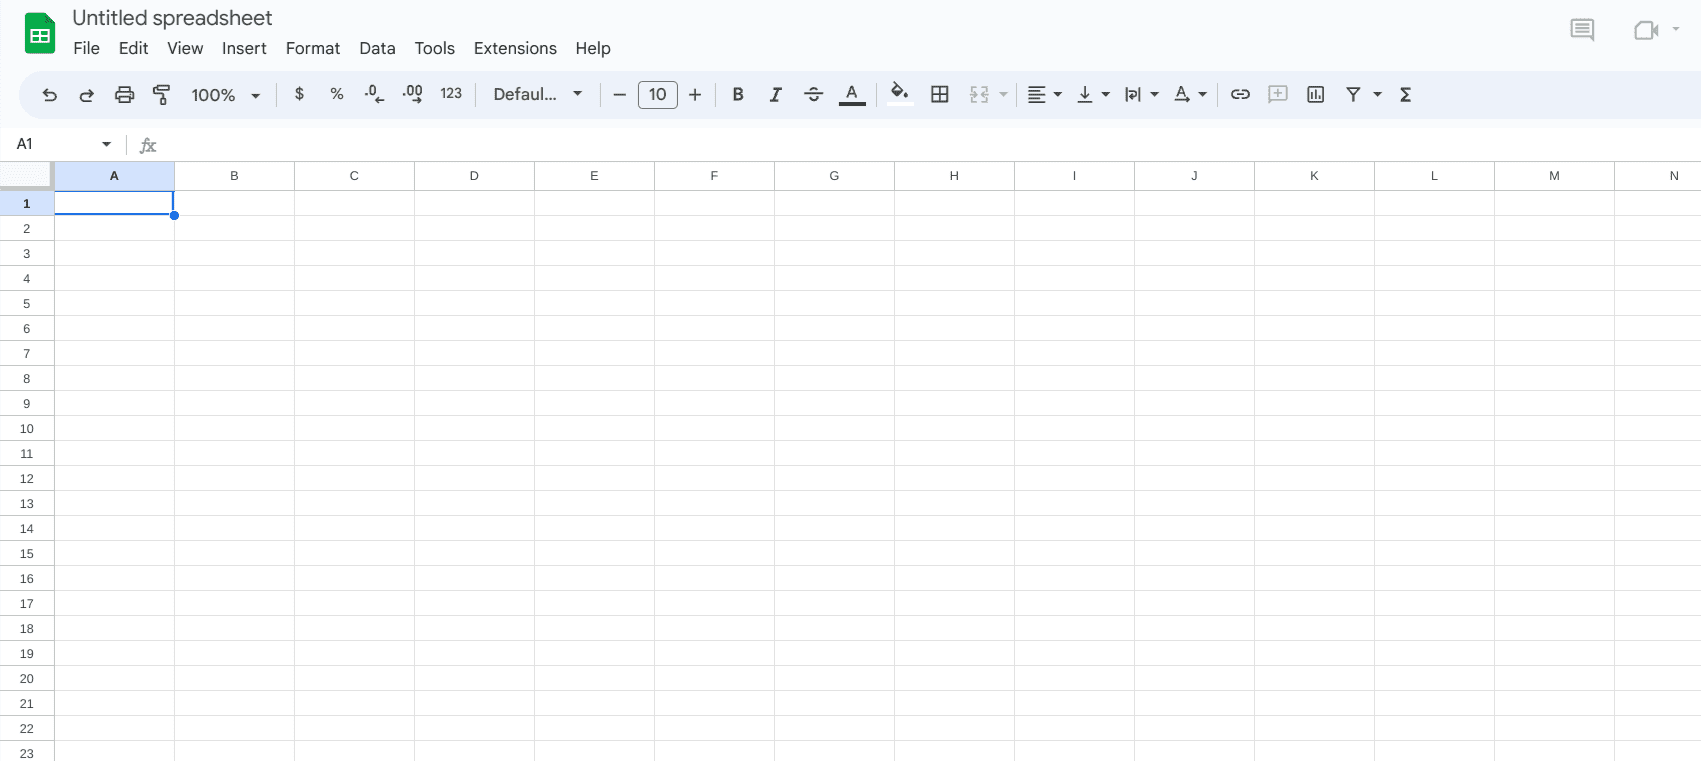Open vertical align dropdown
The image size is (1701, 761).
1093,94
